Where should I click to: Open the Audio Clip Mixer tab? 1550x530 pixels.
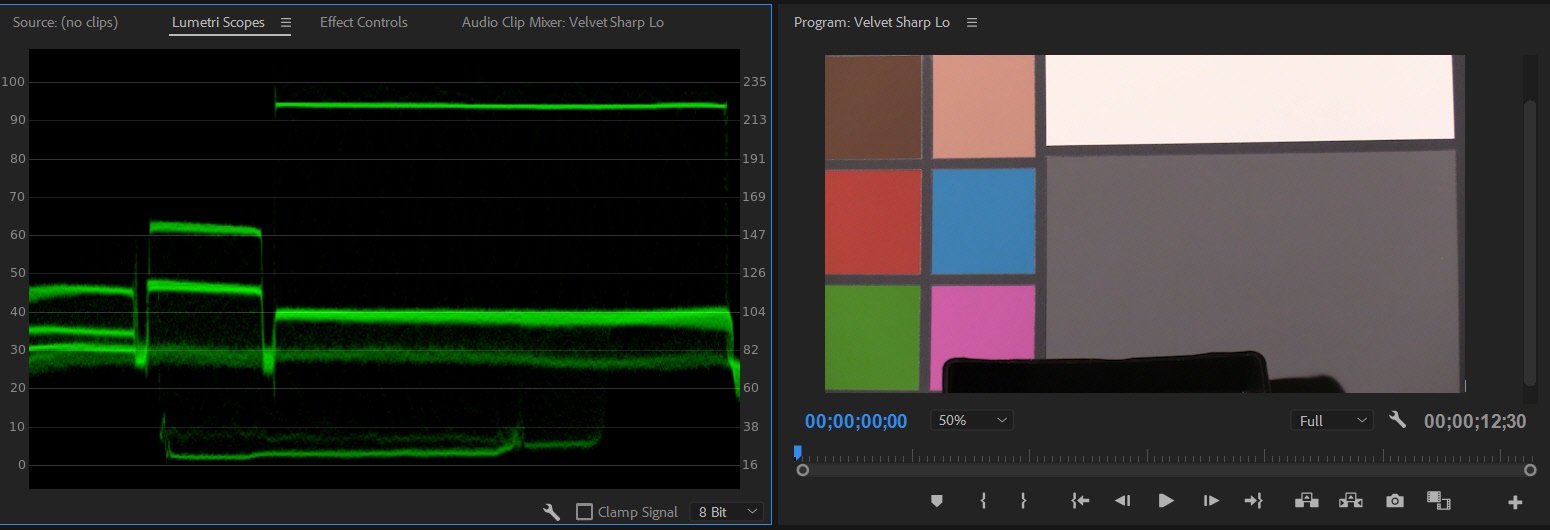click(x=562, y=22)
